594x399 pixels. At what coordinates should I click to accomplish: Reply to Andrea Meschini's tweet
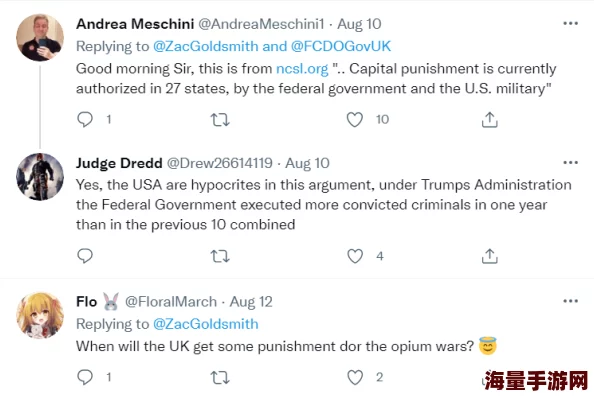85,119
